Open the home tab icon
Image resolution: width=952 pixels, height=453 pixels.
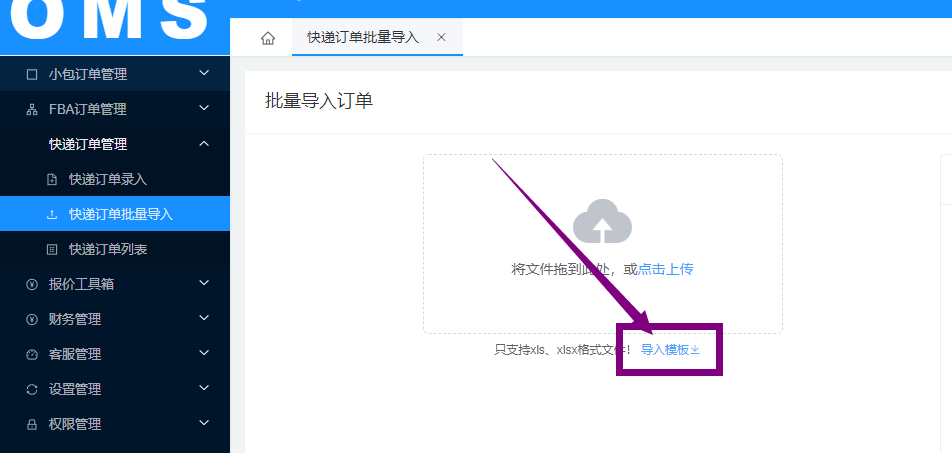(x=268, y=38)
